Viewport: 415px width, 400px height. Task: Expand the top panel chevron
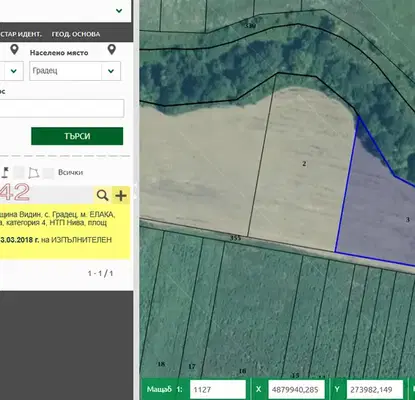click(x=119, y=11)
